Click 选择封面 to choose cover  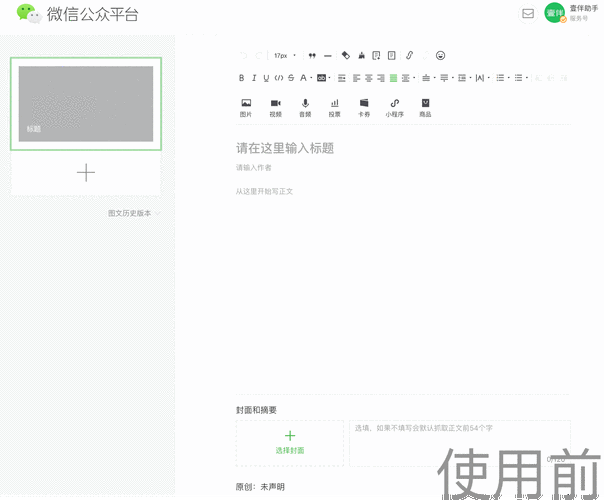(x=290, y=443)
